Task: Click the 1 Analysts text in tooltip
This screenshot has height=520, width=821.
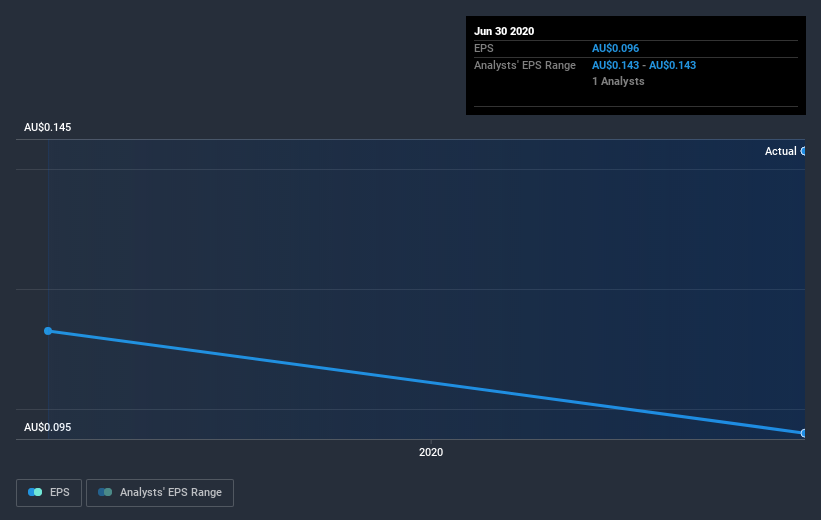Action: (618, 81)
